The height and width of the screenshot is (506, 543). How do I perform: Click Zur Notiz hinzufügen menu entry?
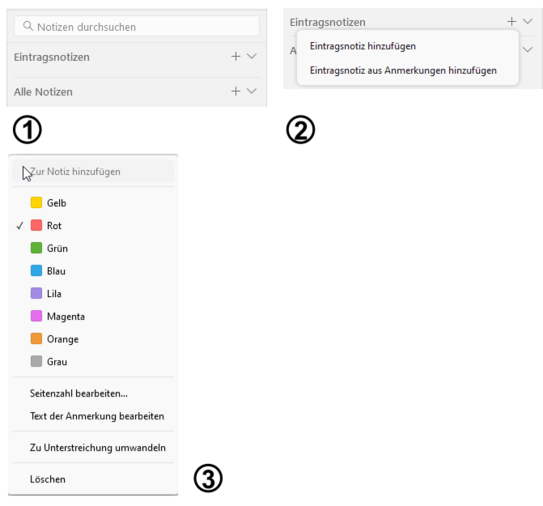pos(93,171)
